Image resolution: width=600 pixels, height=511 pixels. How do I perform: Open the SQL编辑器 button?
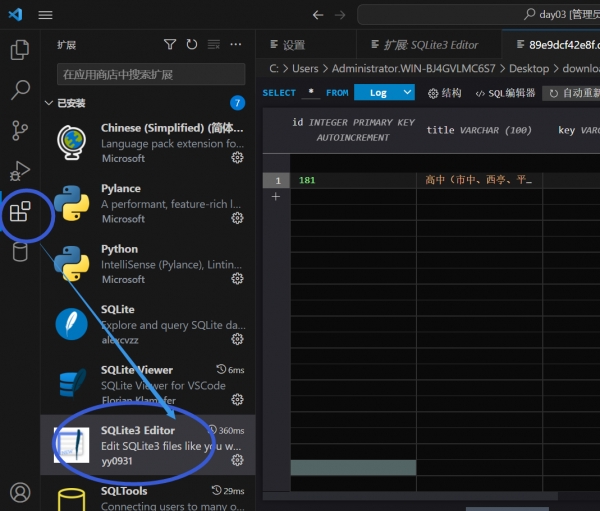(505, 93)
